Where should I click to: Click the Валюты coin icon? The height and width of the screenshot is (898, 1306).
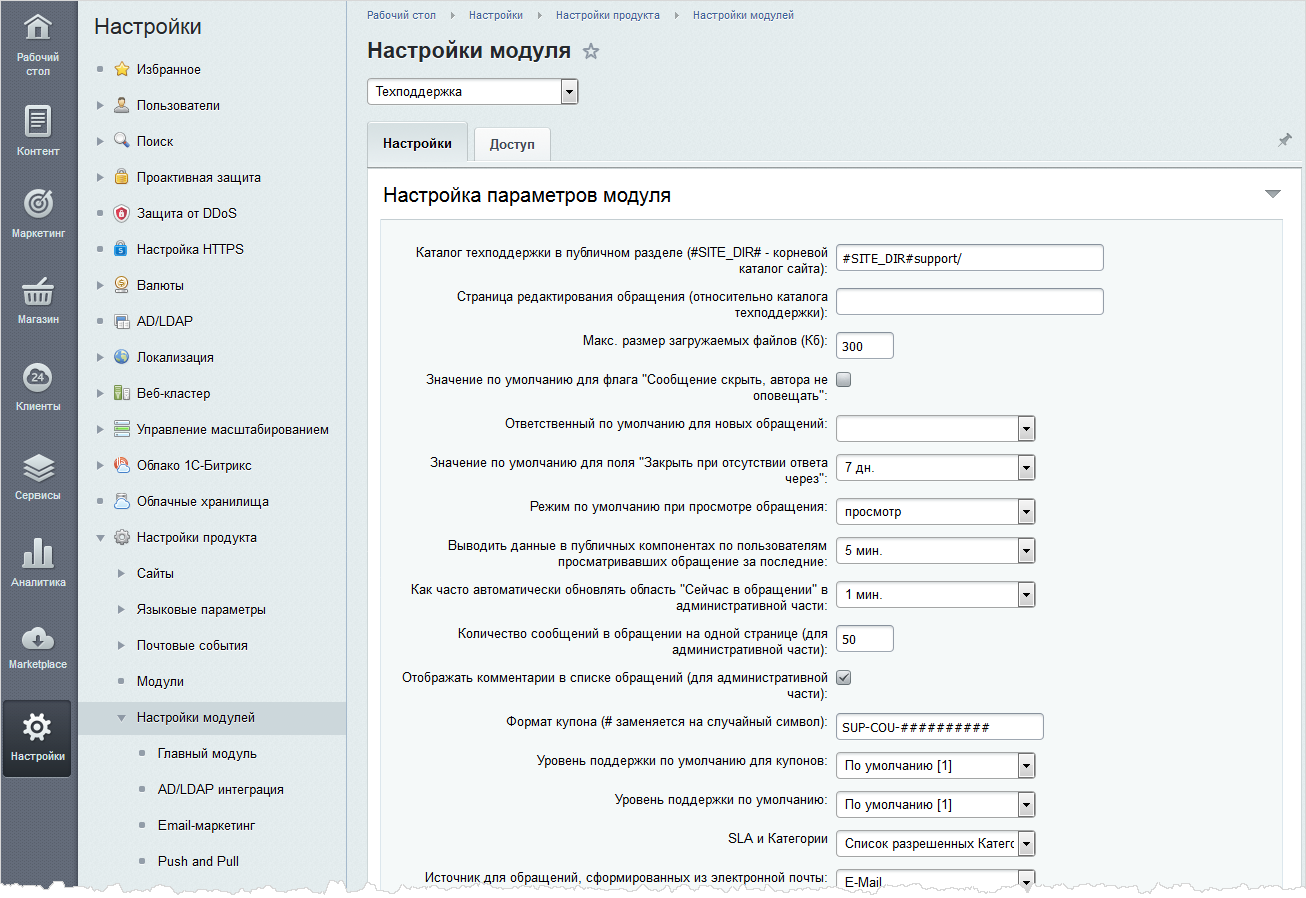click(122, 285)
